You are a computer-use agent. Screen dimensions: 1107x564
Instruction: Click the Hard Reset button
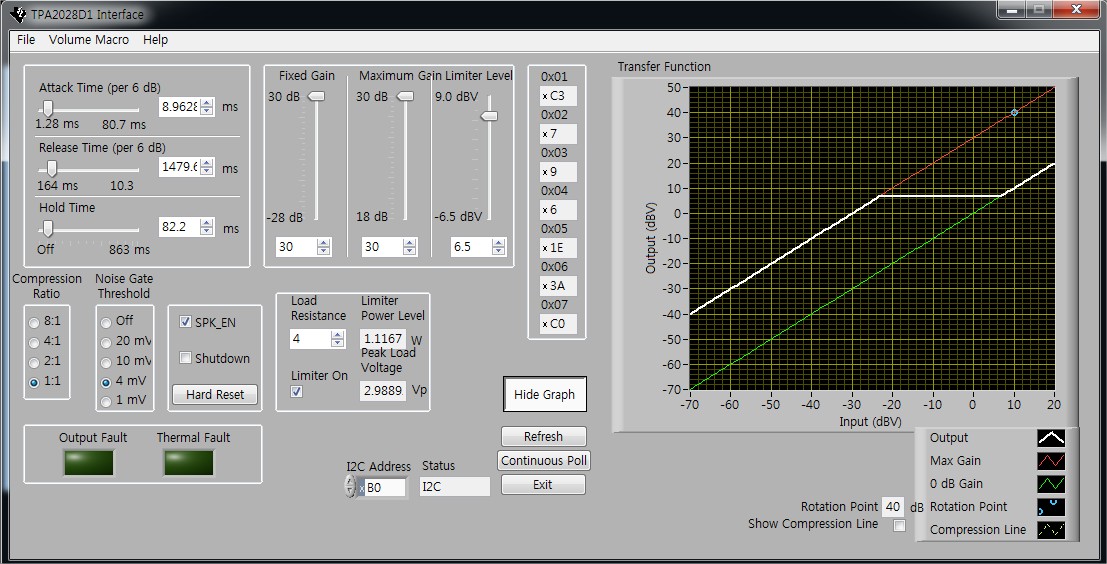[x=215, y=395]
